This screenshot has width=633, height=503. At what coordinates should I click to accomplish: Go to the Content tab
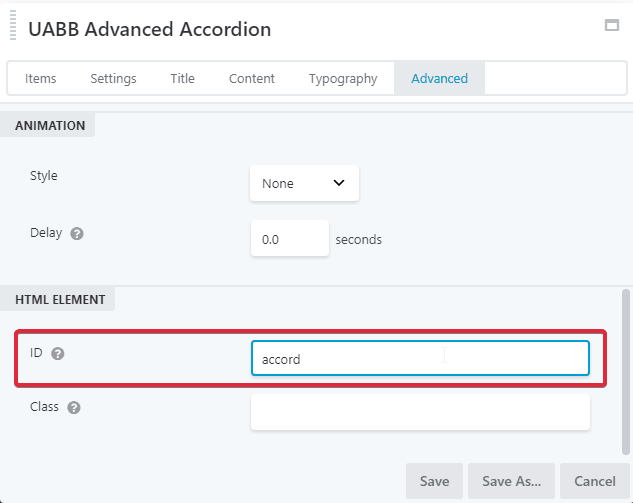(x=251, y=79)
